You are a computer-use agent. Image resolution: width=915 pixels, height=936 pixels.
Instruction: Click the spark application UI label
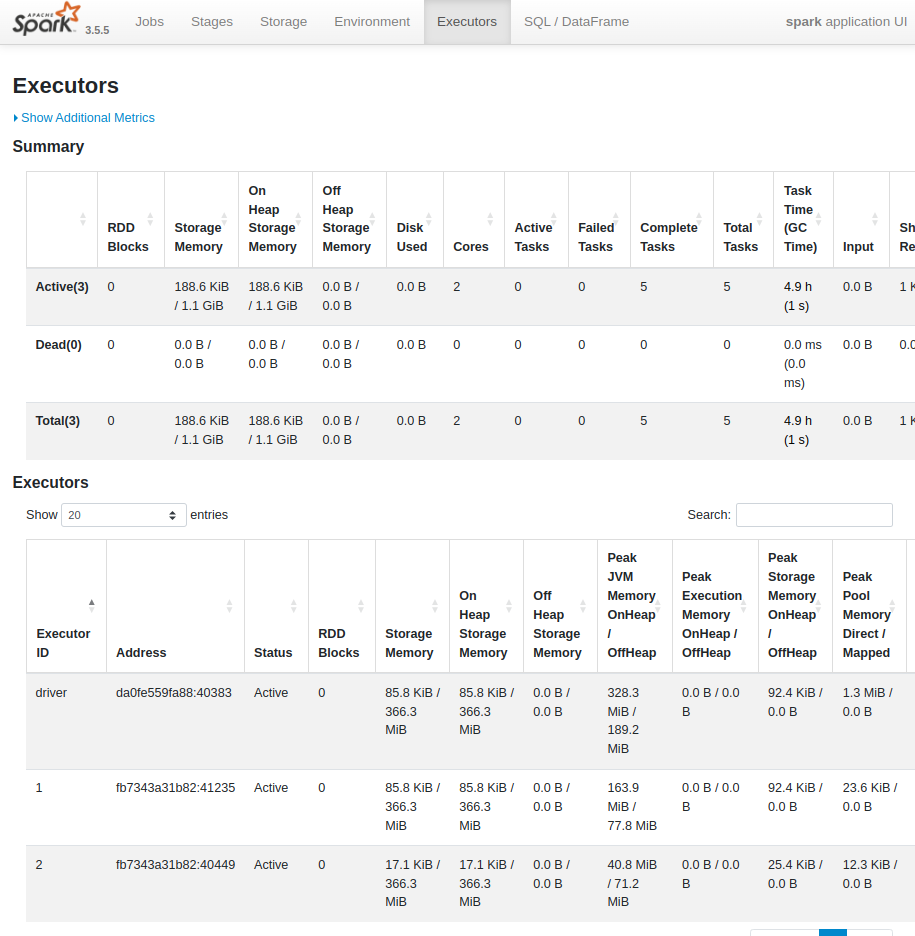tap(846, 21)
